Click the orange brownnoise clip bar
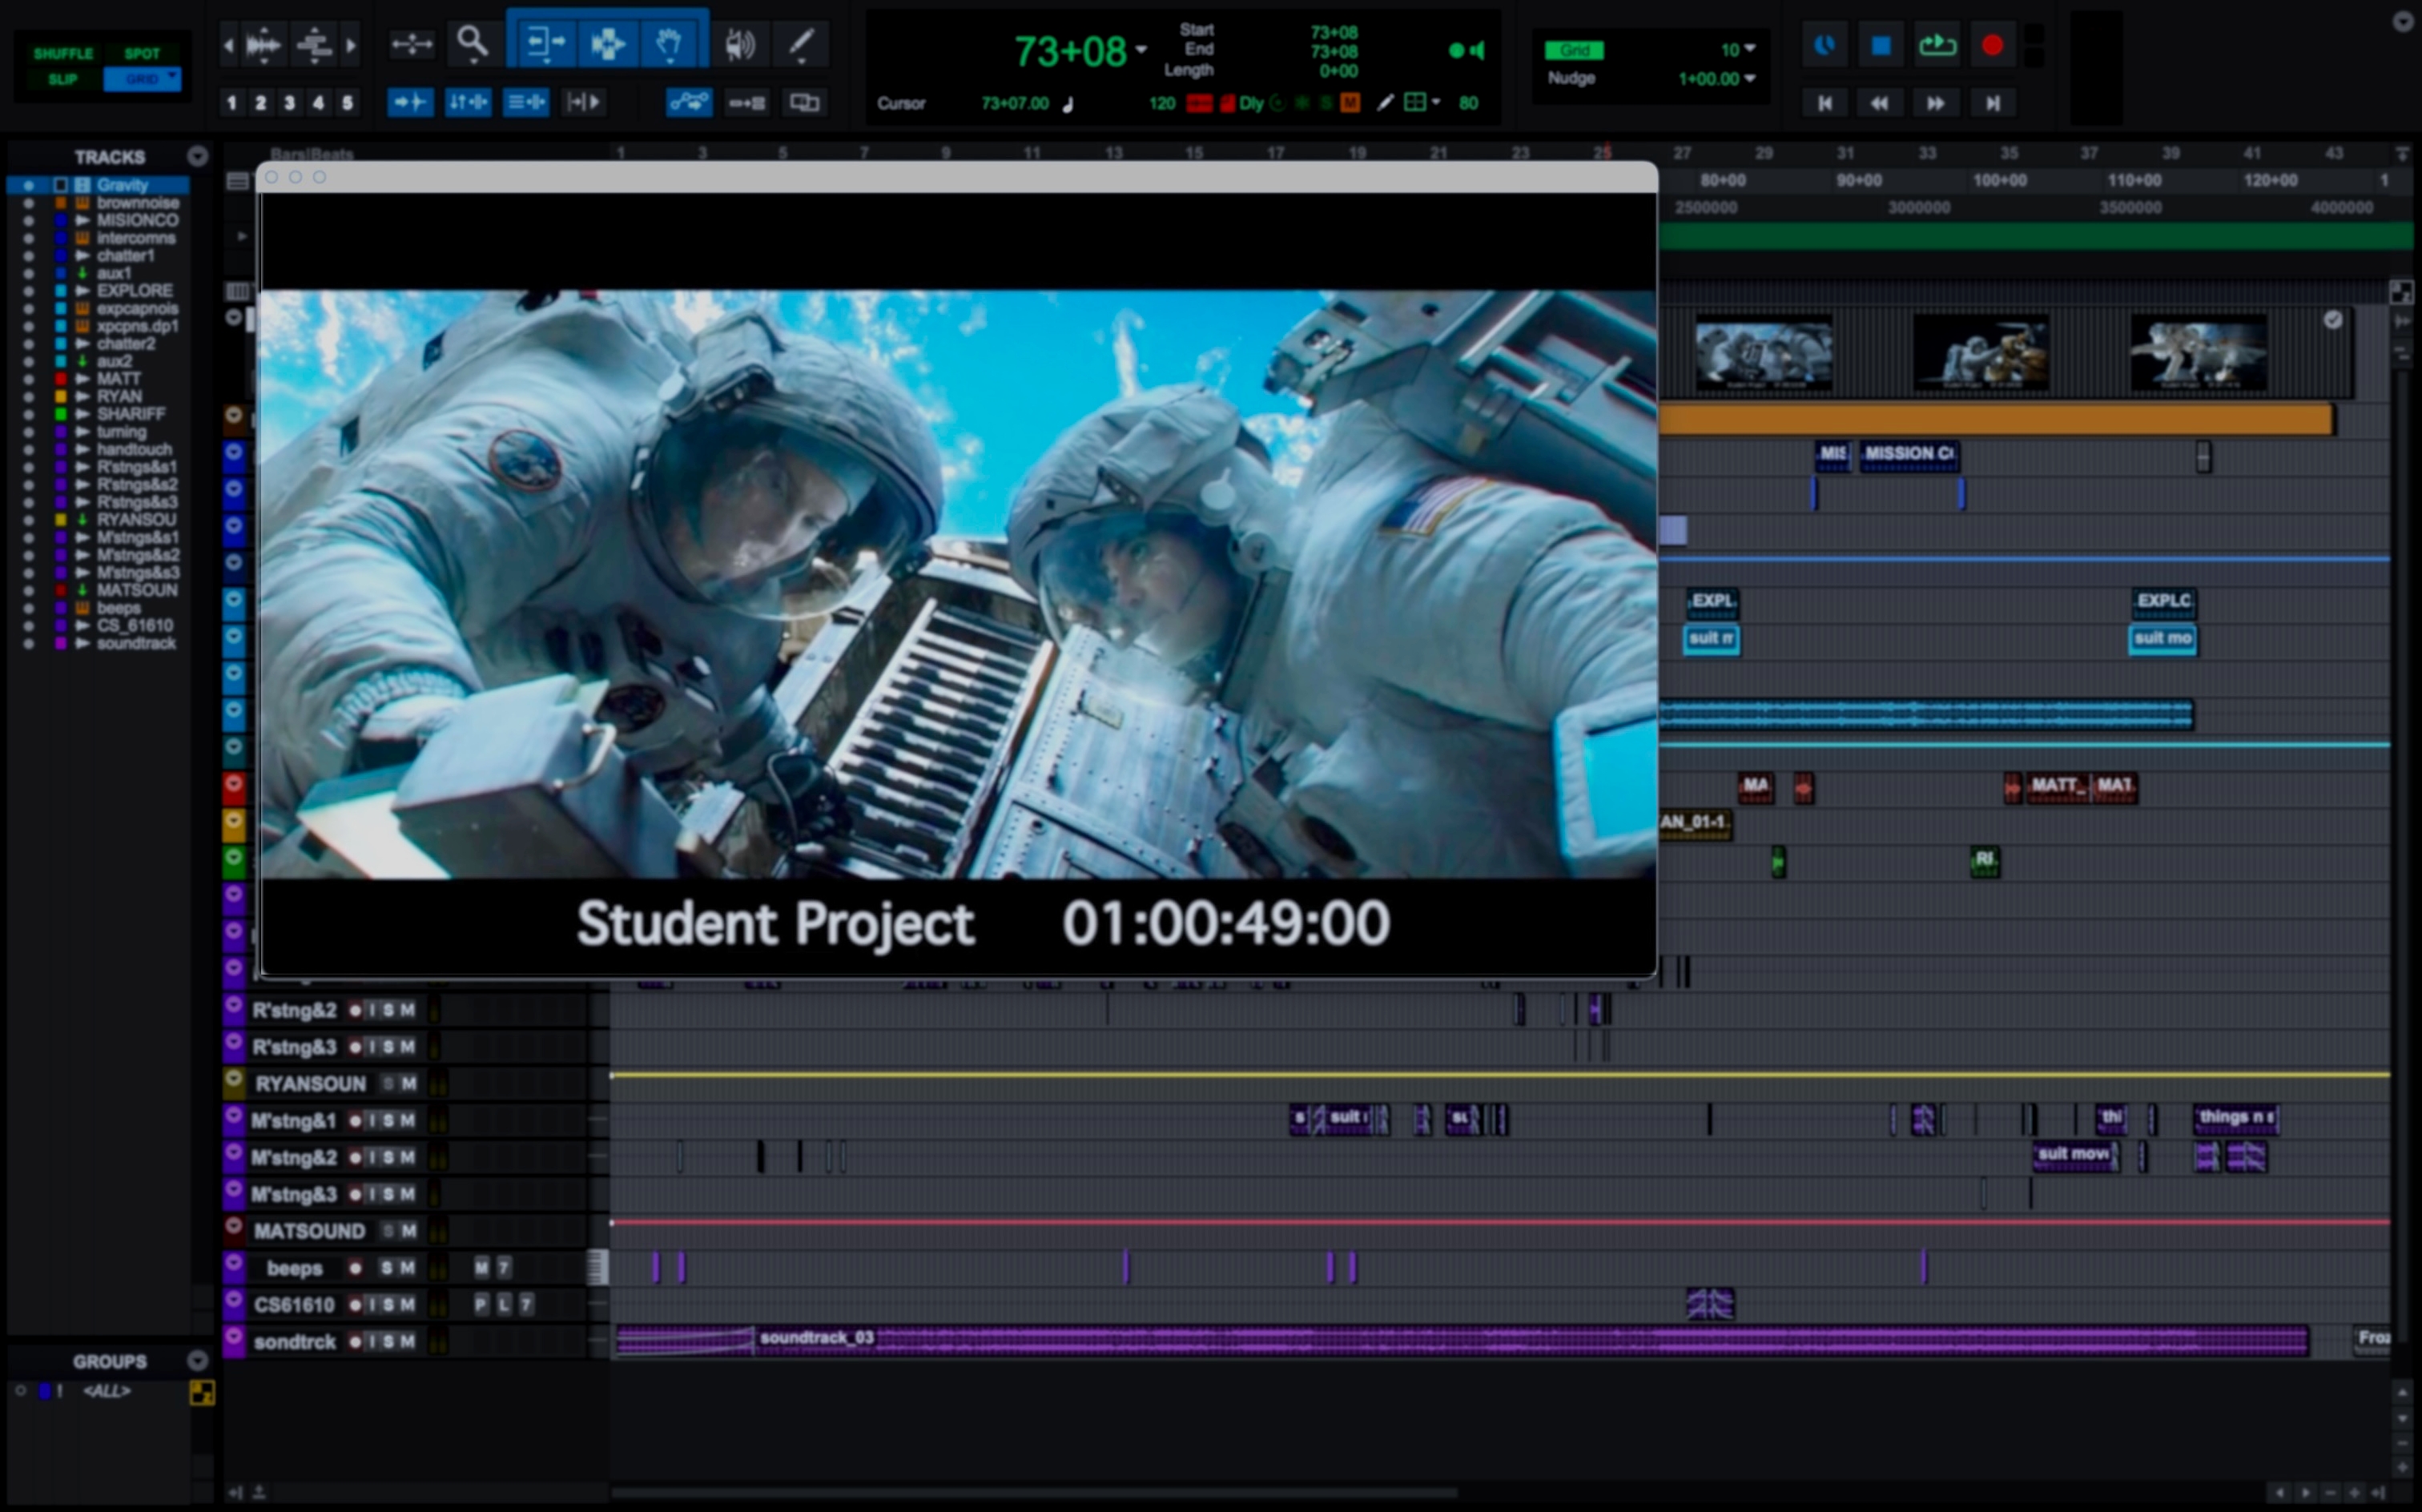 point(1997,419)
